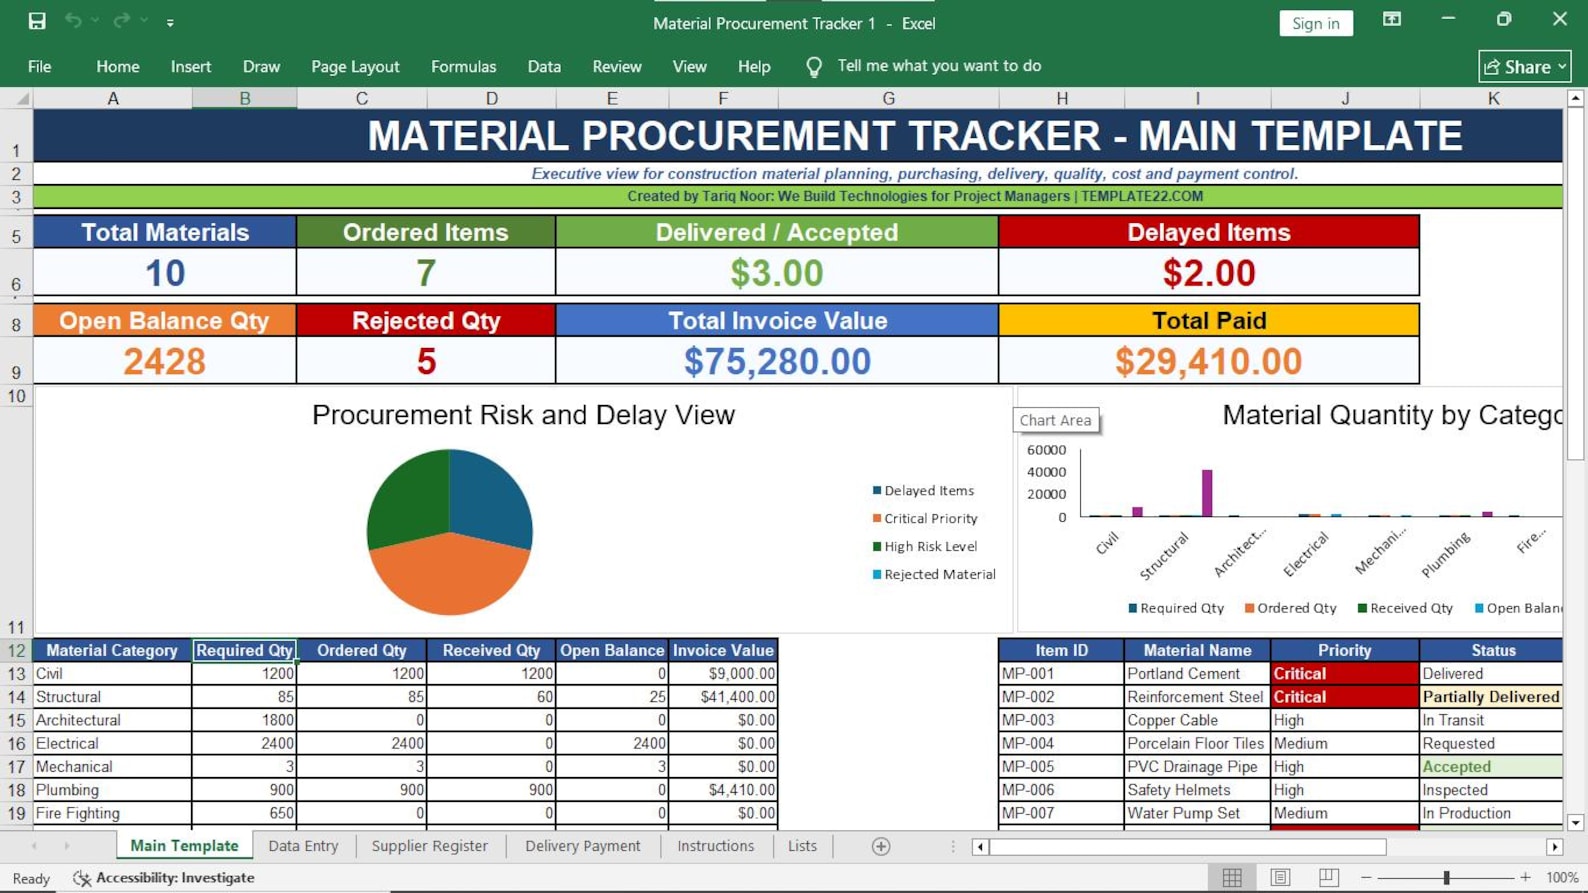Open the Redo history dropdown arrow

pos(144,21)
